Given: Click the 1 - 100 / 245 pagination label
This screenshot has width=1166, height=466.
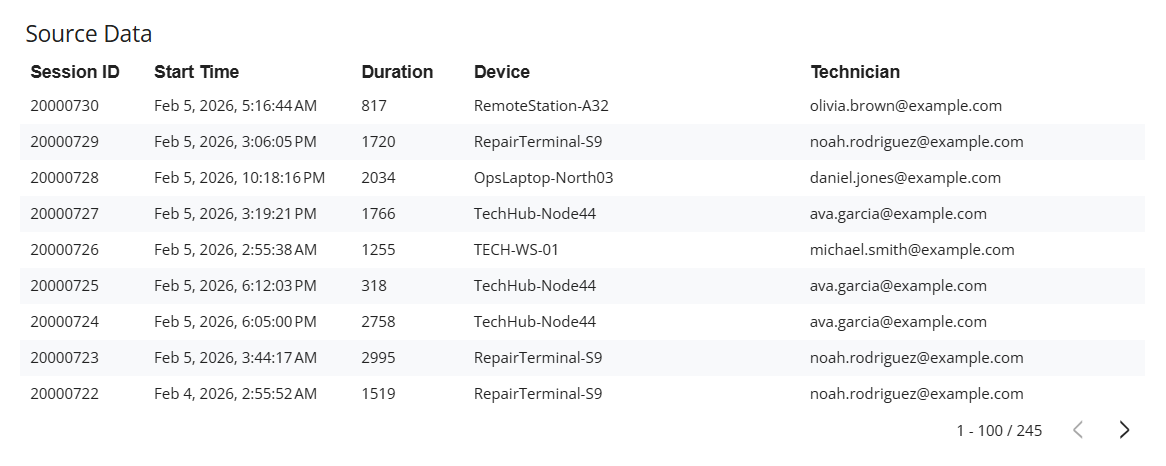Looking at the screenshot, I should click(998, 430).
